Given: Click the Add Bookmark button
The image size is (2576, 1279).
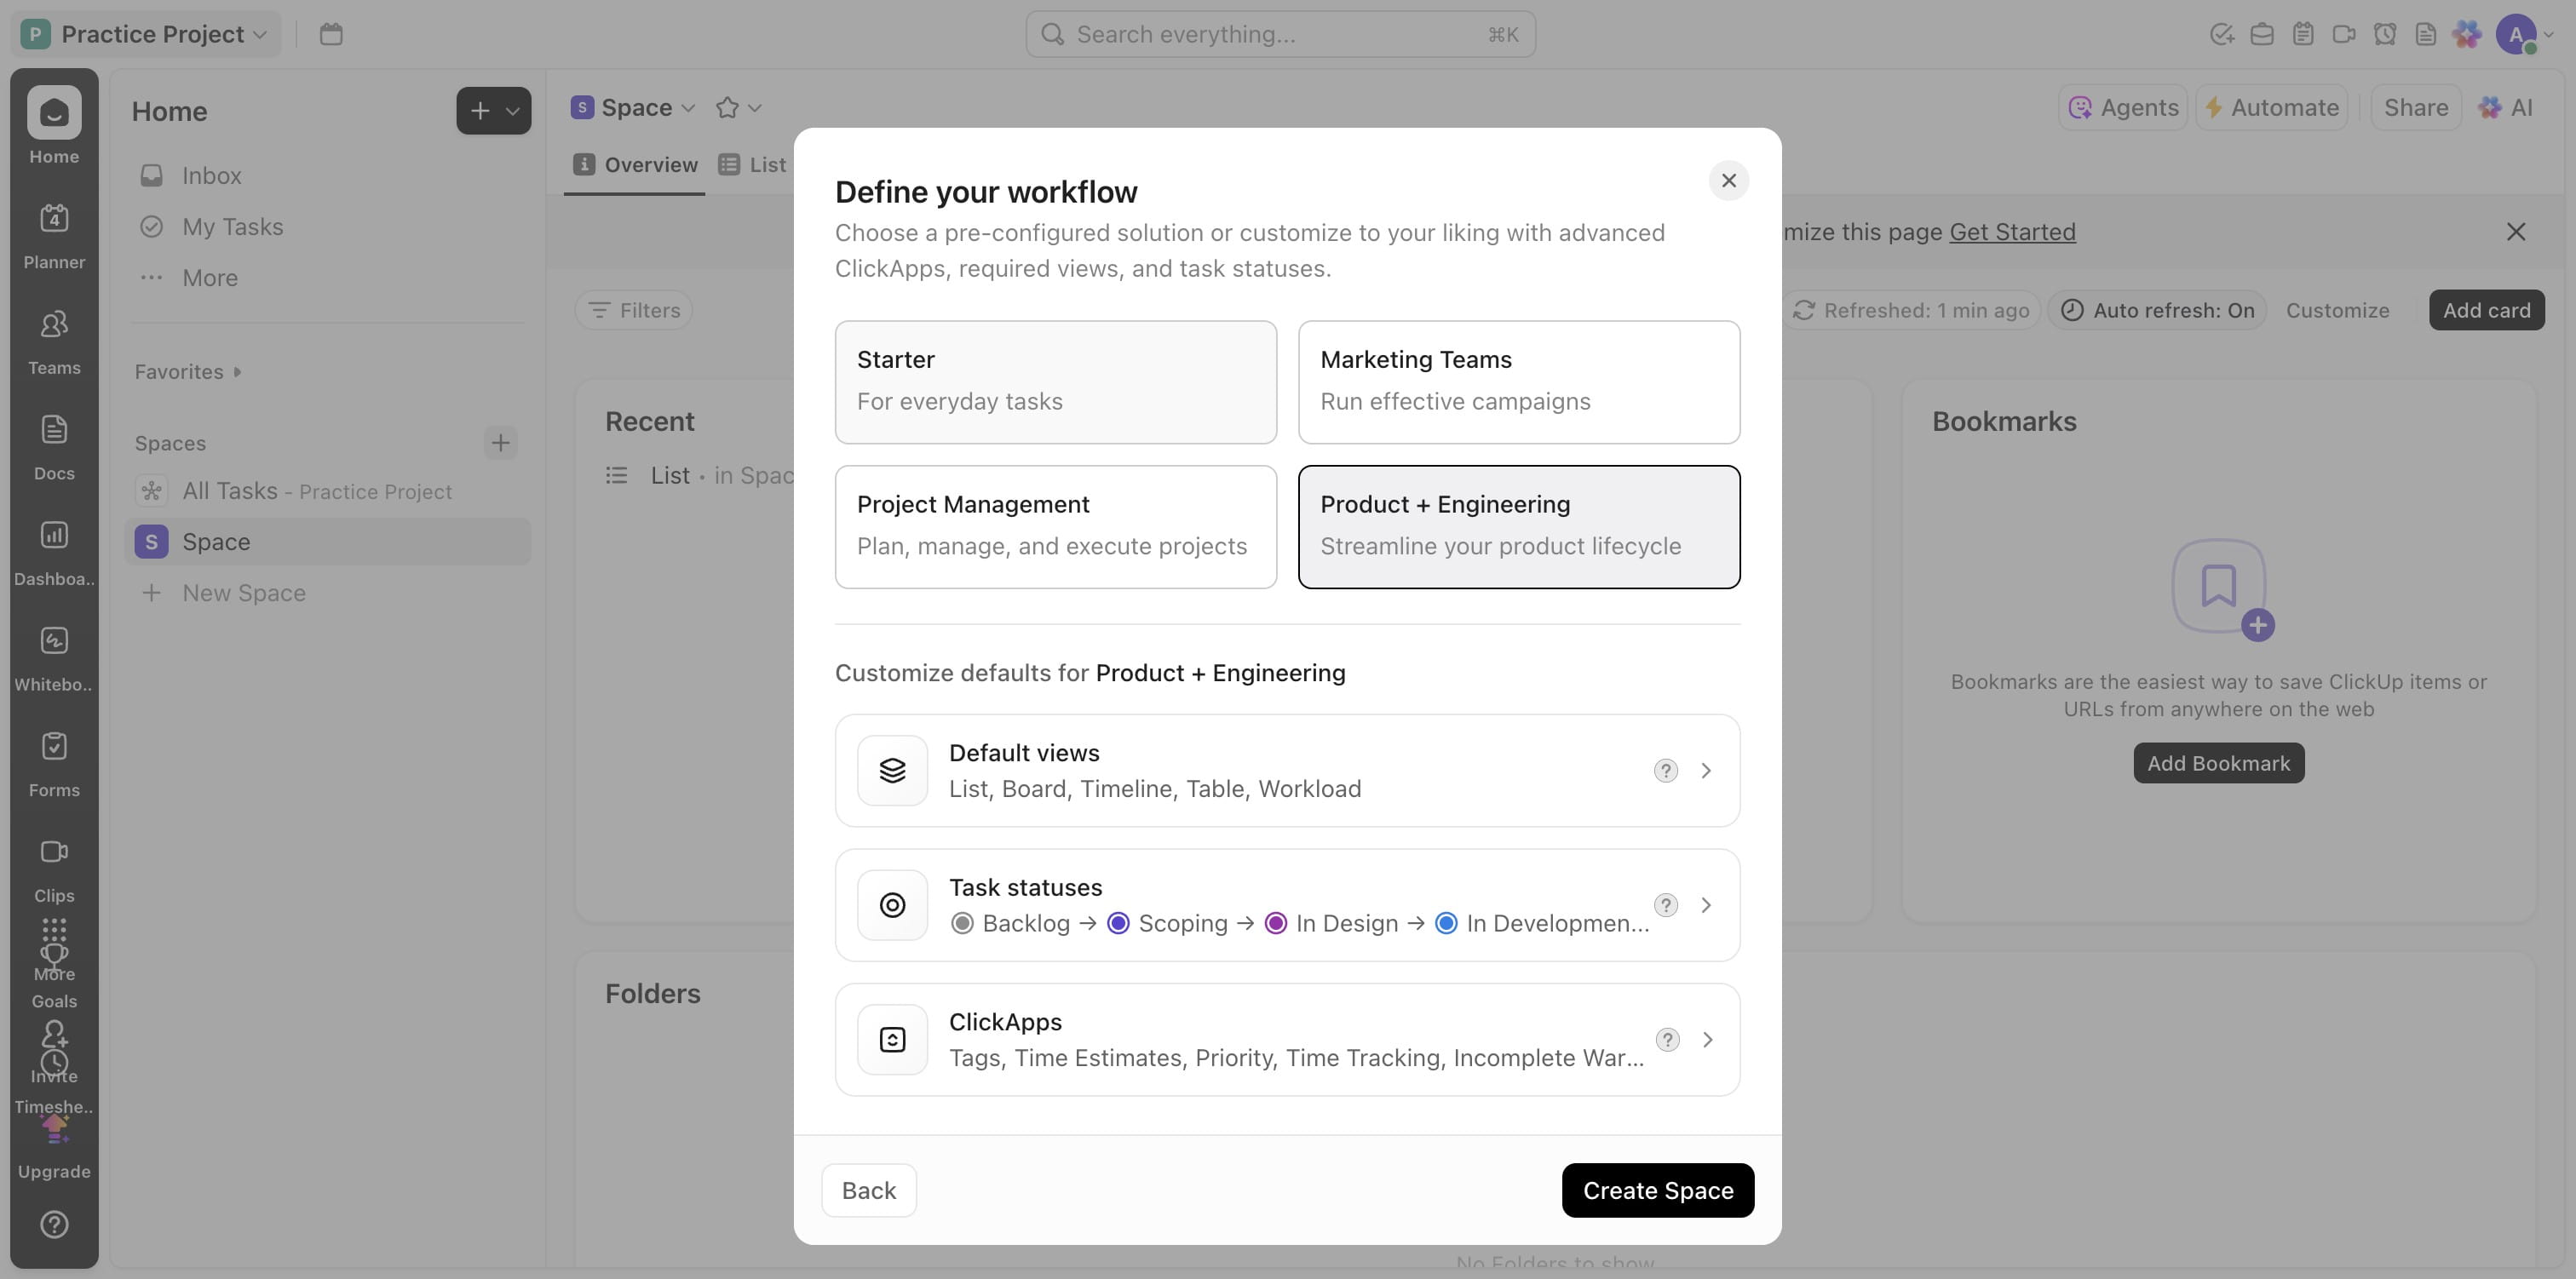Looking at the screenshot, I should pyautogui.click(x=2218, y=763).
